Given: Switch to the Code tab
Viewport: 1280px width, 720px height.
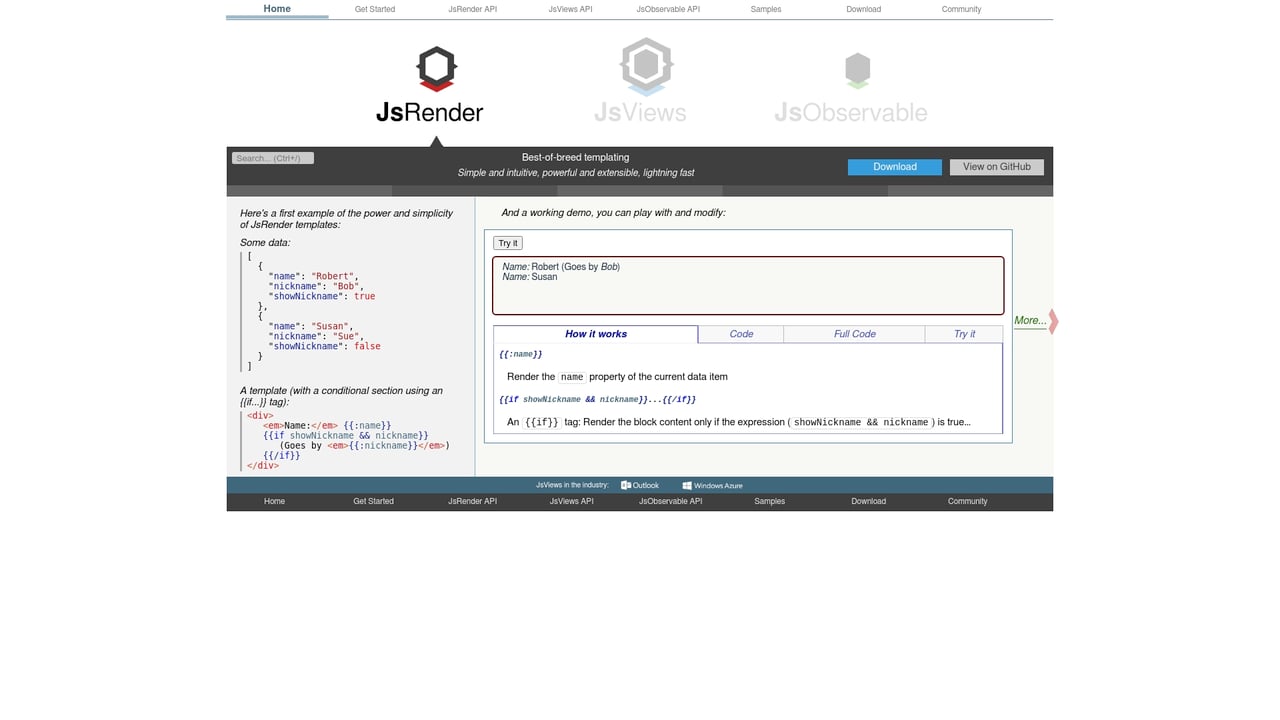Looking at the screenshot, I should [740, 334].
